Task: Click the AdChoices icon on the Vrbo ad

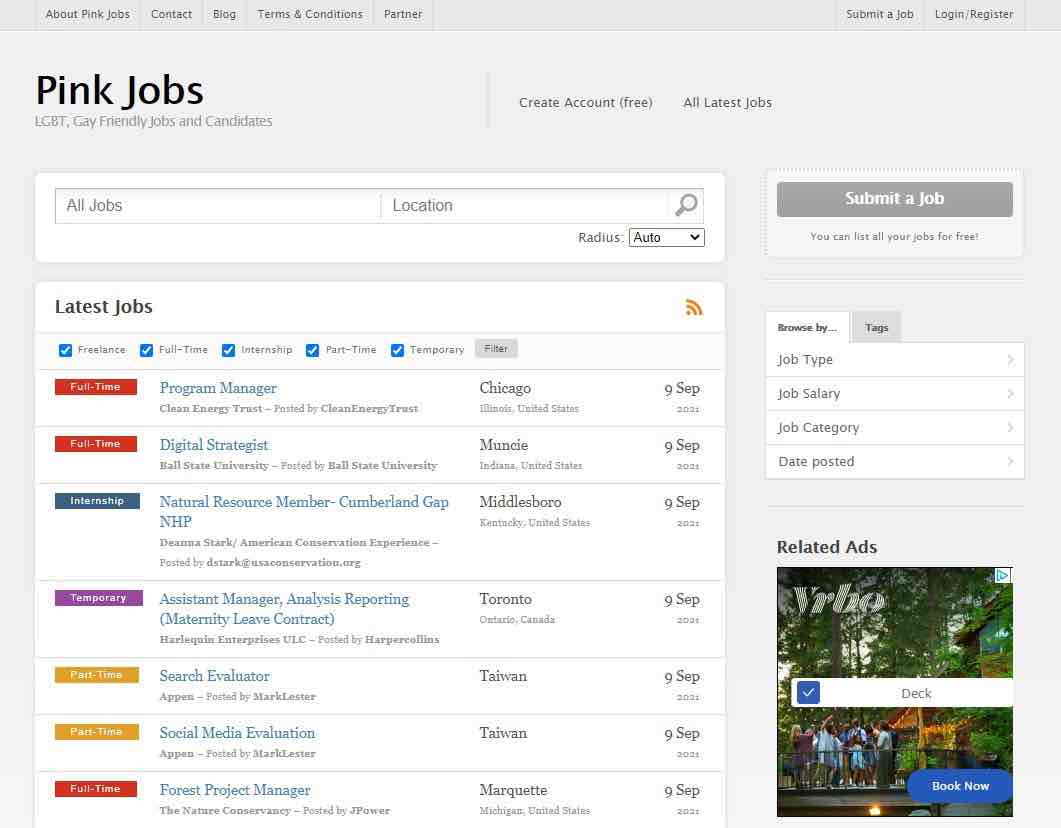Action: [x=1003, y=576]
